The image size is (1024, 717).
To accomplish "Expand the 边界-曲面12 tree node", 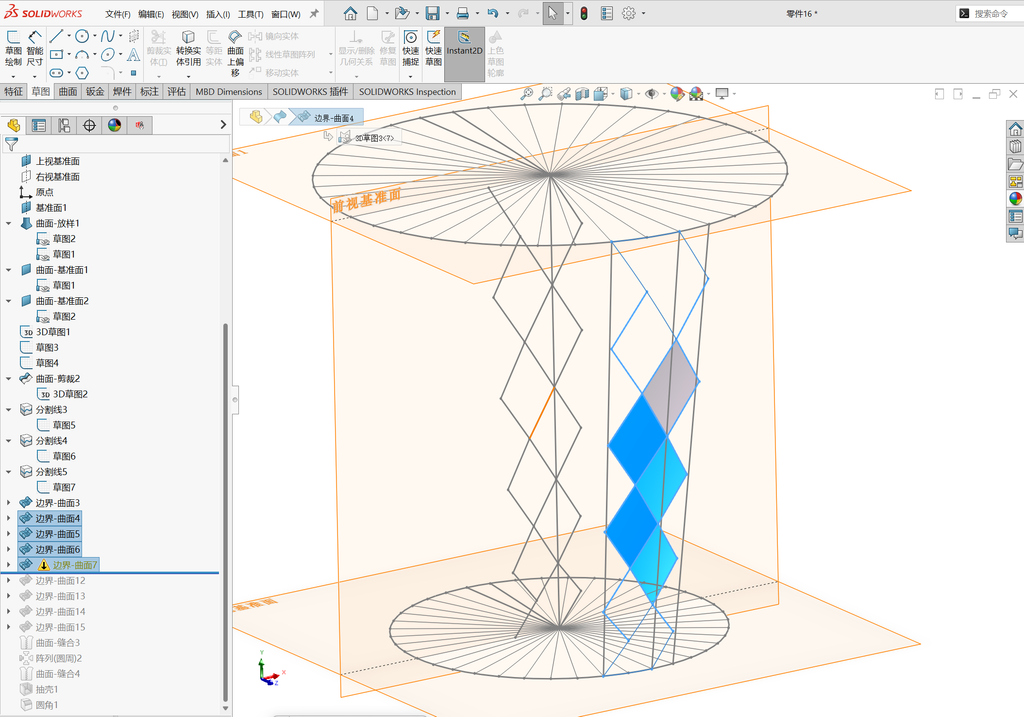I will 8,581.
